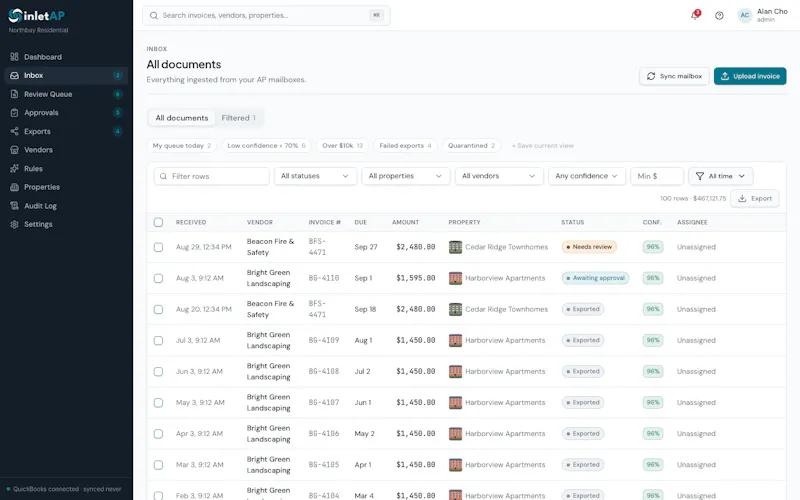Apply the Low confidence < 70% view
Screen dimensions: 800x500
[x=266, y=145]
